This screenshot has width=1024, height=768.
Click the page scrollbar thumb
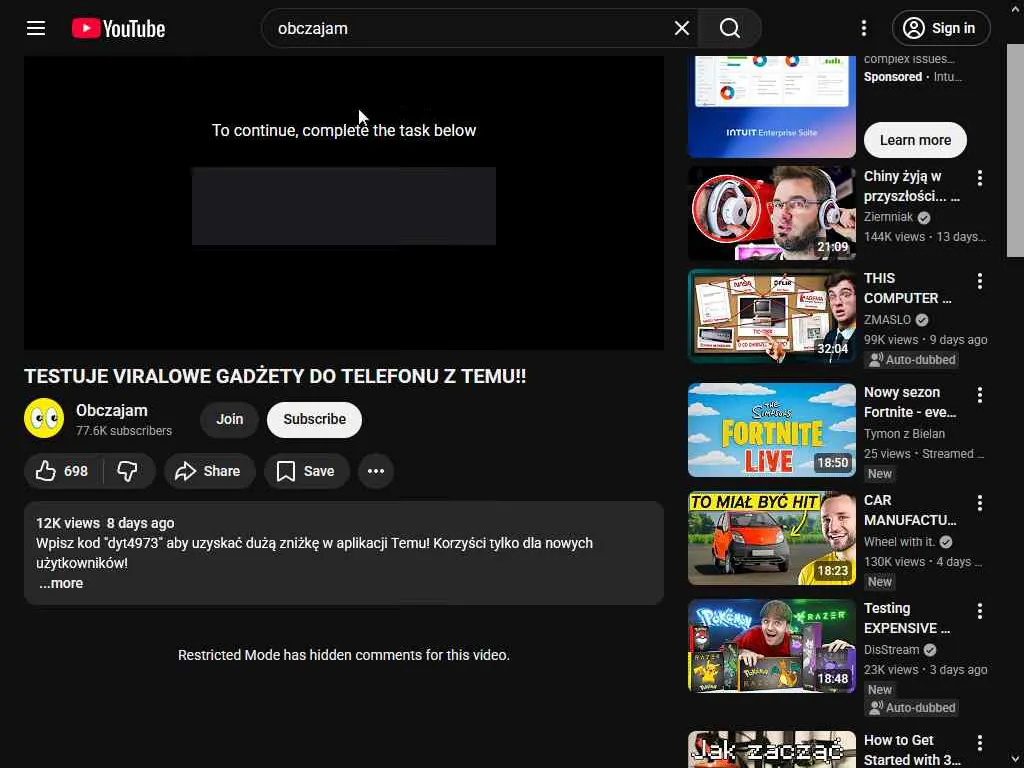coord(1015,150)
